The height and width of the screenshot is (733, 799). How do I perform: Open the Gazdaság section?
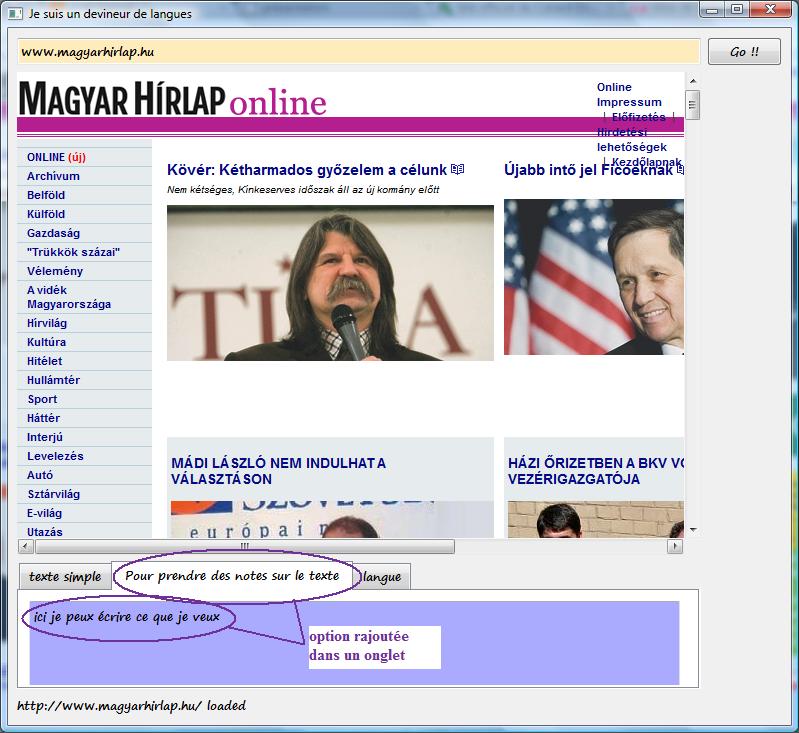click(x=54, y=233)
